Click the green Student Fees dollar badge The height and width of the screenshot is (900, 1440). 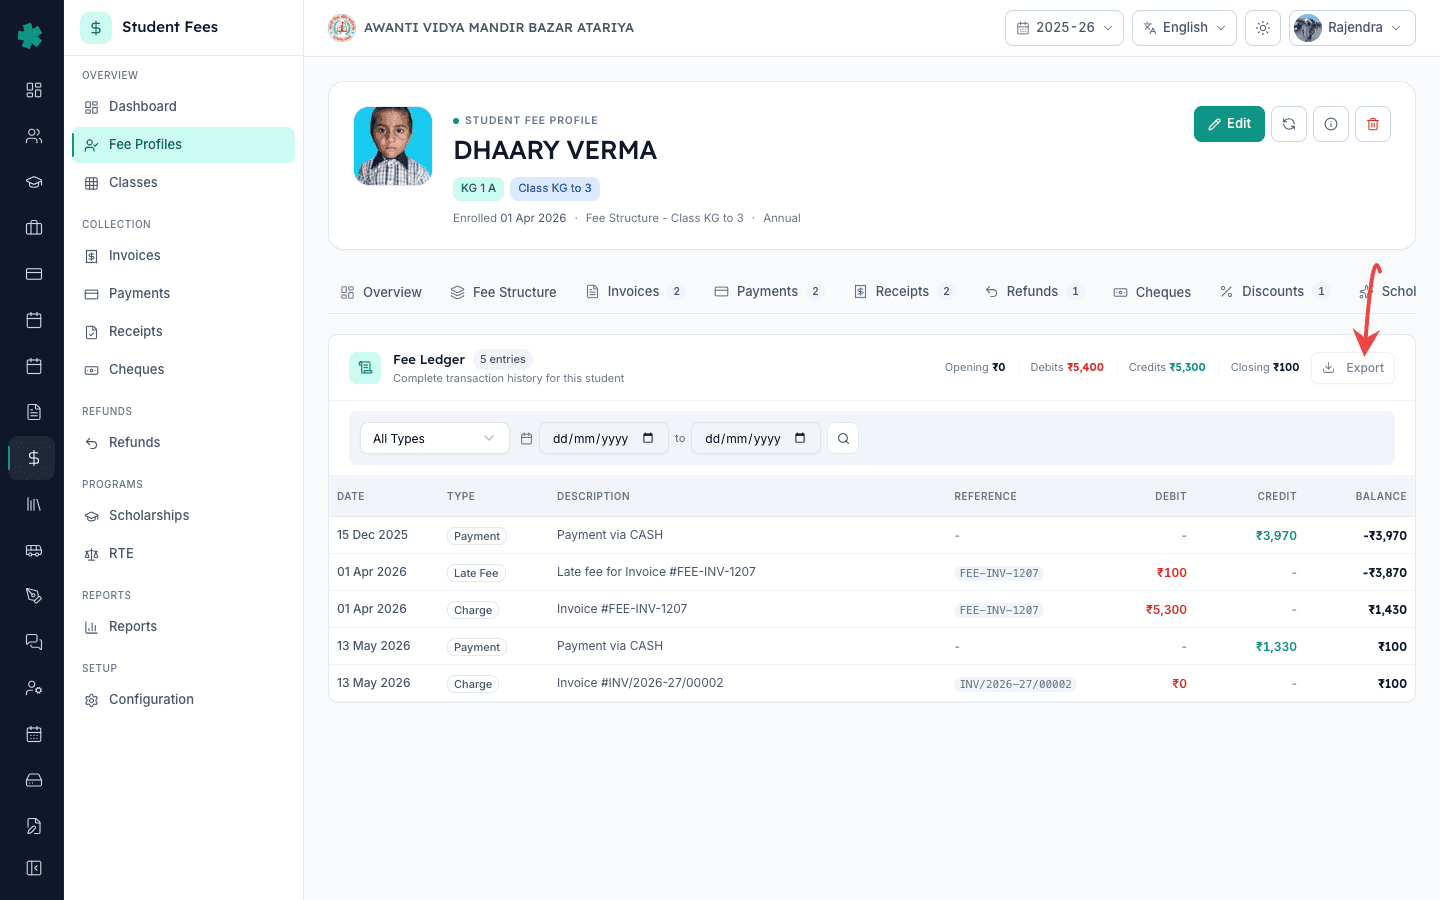(96, 28)
